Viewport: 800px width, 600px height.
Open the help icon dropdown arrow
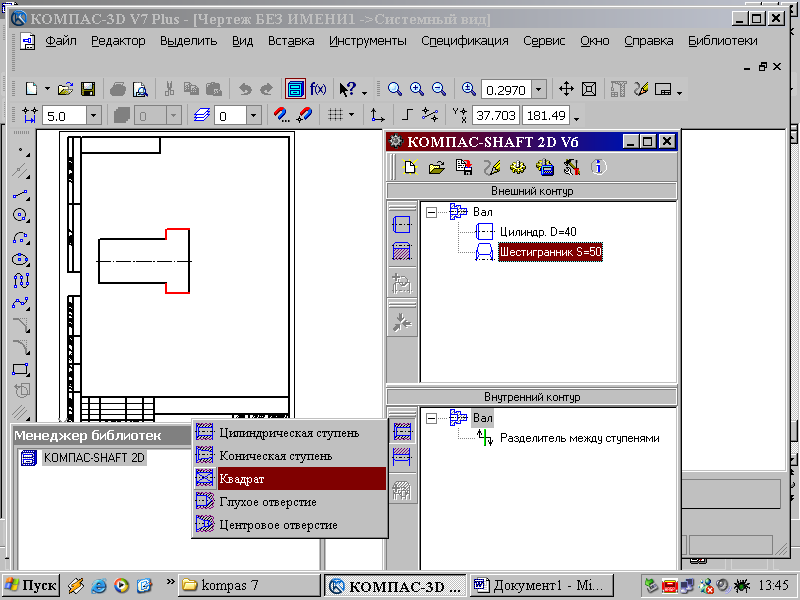click(364, 92)
